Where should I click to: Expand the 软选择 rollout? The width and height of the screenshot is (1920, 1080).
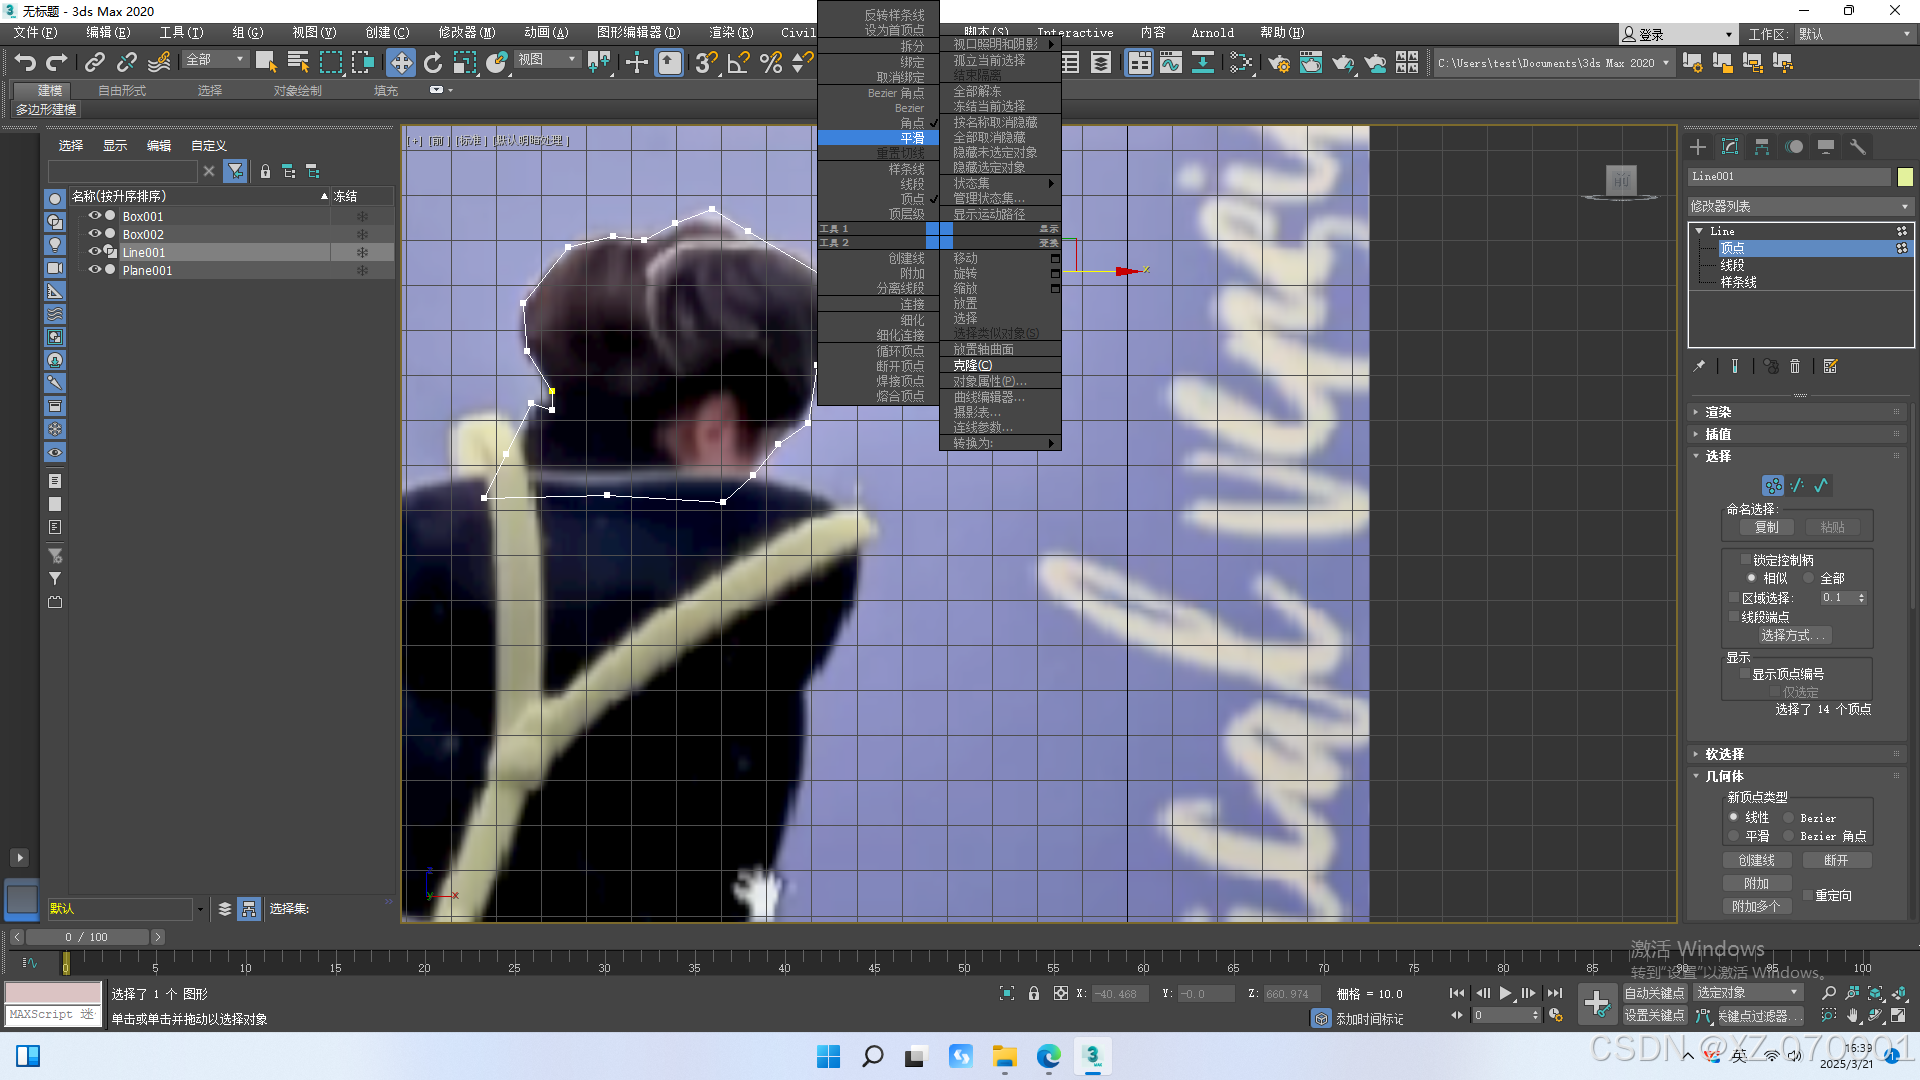(x=1724, y=754)
